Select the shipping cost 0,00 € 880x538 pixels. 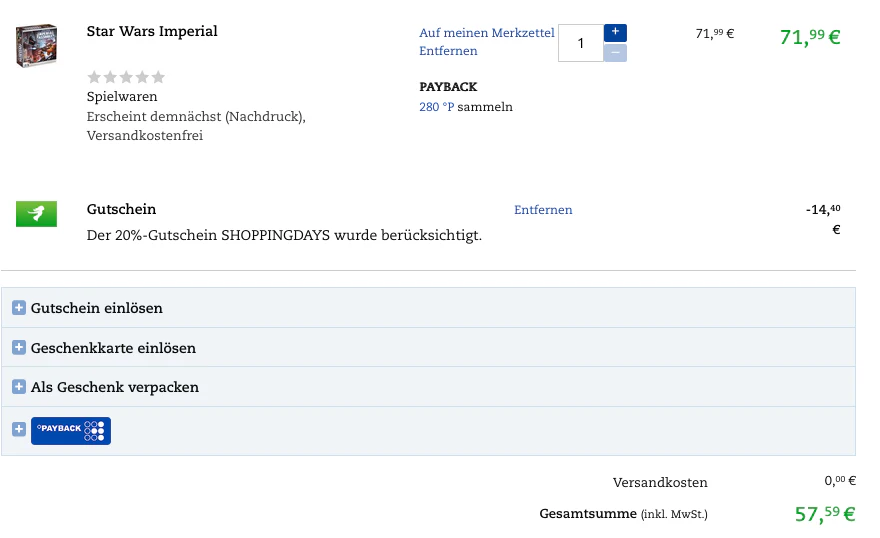pos(840,481)
